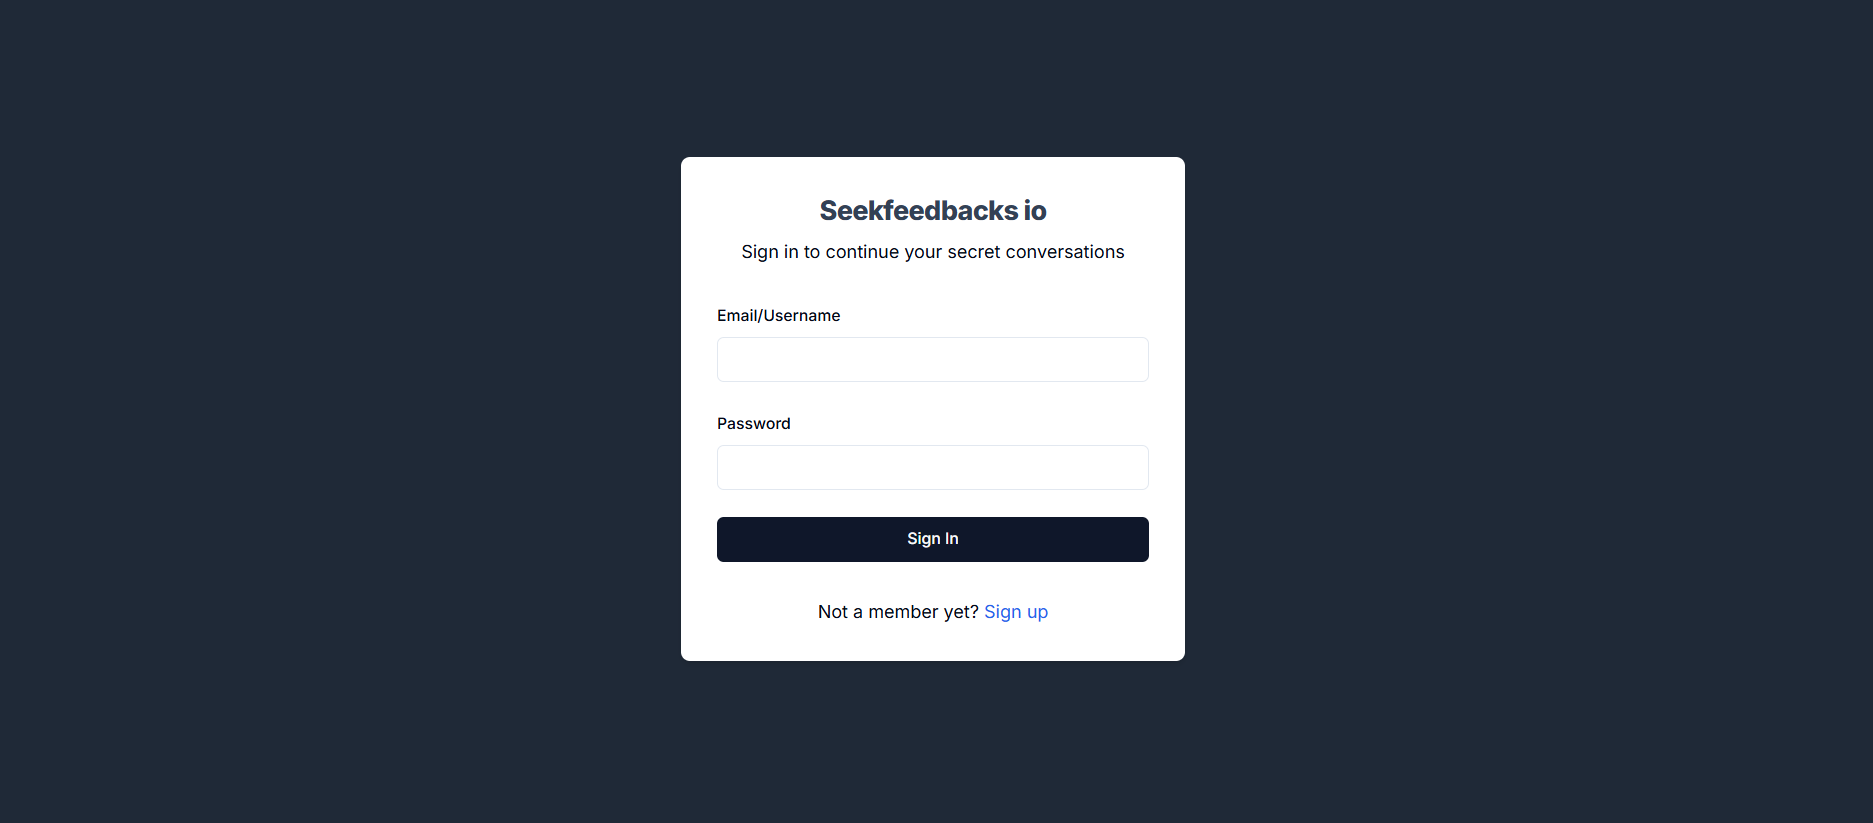Submit the form via Sign In

(932, 539)
